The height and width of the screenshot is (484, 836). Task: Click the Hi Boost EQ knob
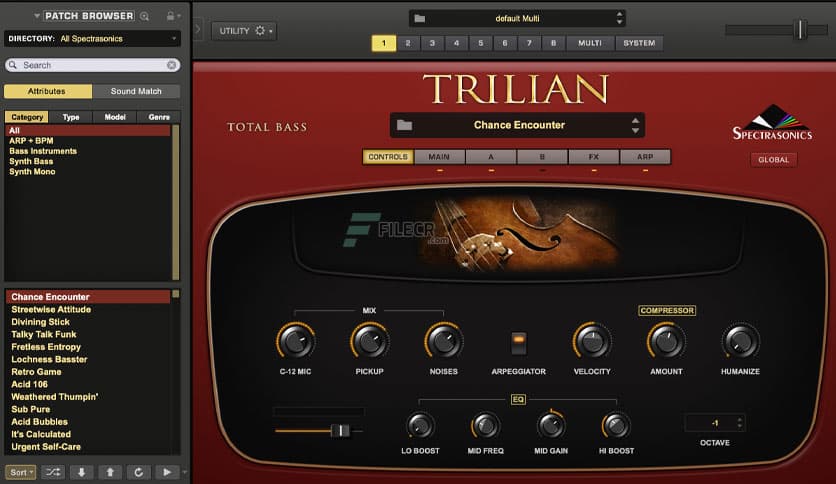click(x=616, y=426)
